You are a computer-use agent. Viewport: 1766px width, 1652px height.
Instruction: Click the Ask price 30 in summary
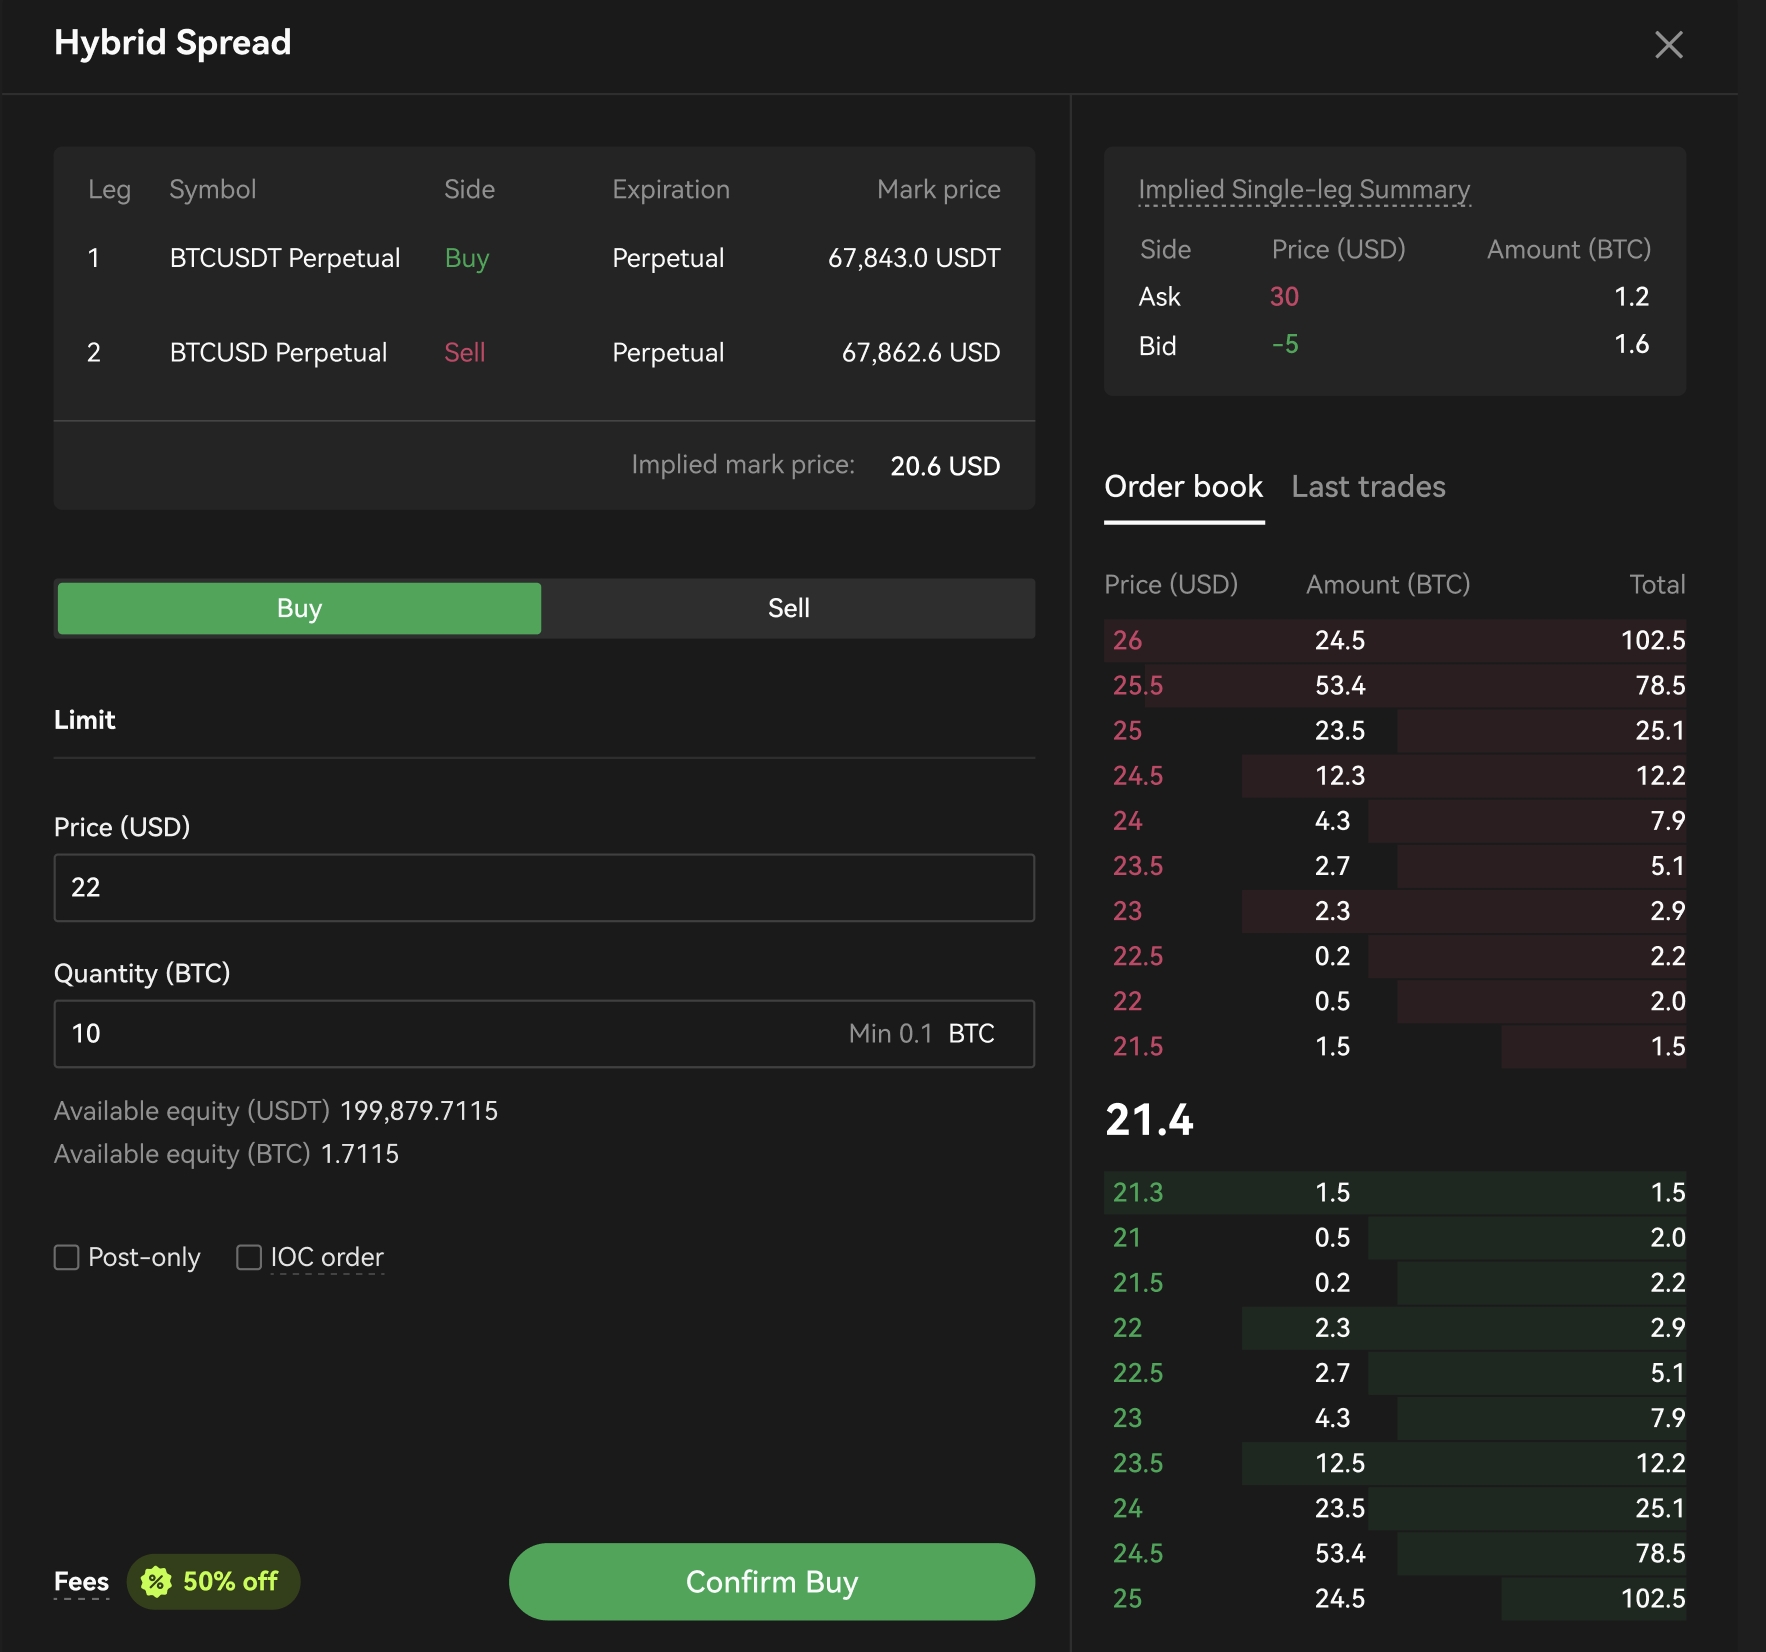(1284, 297)
